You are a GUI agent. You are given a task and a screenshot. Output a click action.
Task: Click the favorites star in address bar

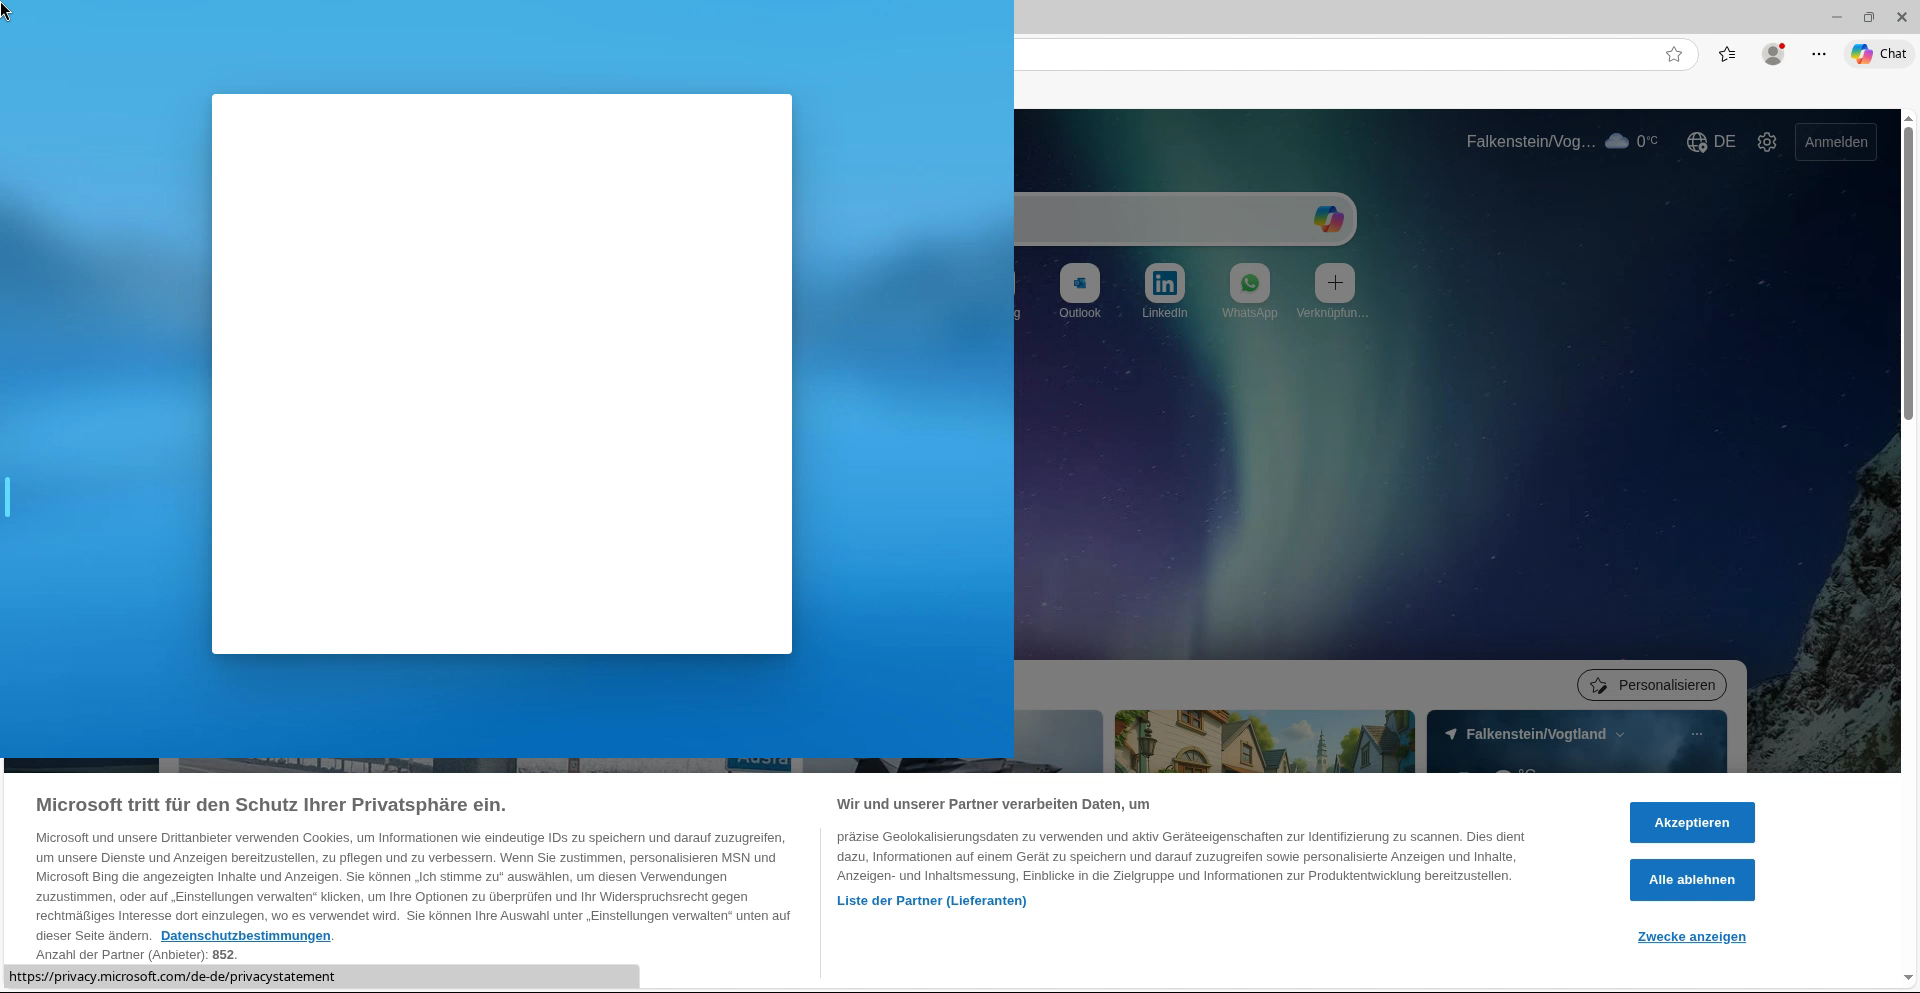1673,55
